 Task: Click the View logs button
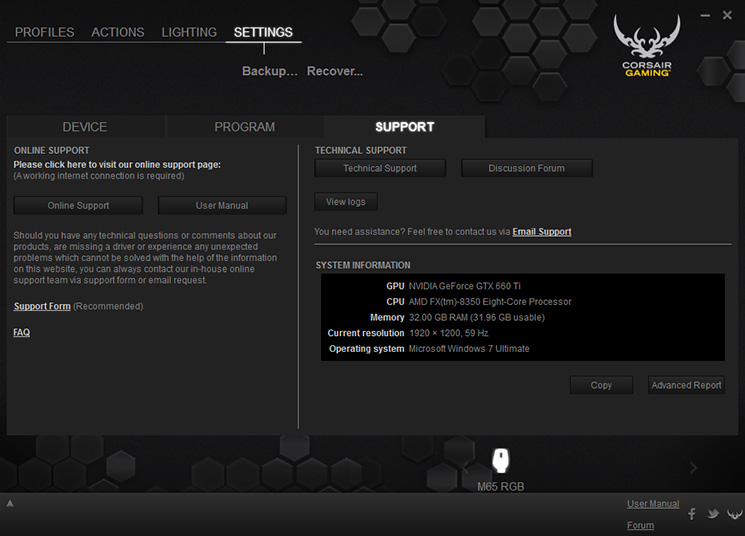coord(345,201)
